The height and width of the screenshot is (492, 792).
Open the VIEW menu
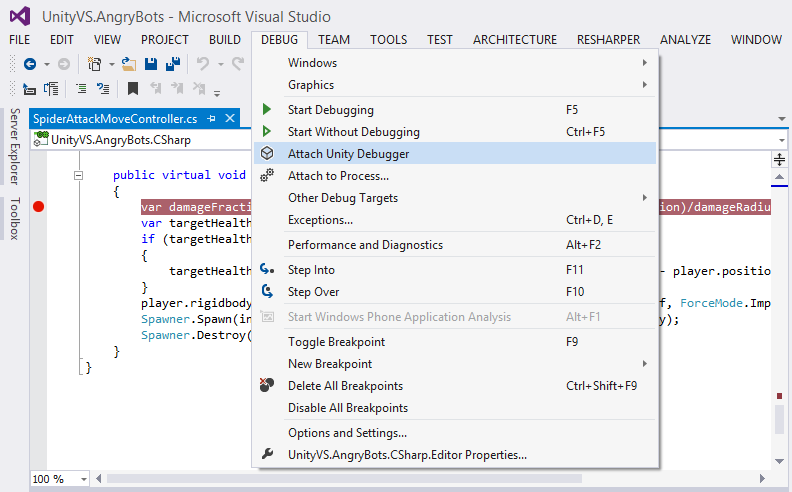click(x=107, y=39)
